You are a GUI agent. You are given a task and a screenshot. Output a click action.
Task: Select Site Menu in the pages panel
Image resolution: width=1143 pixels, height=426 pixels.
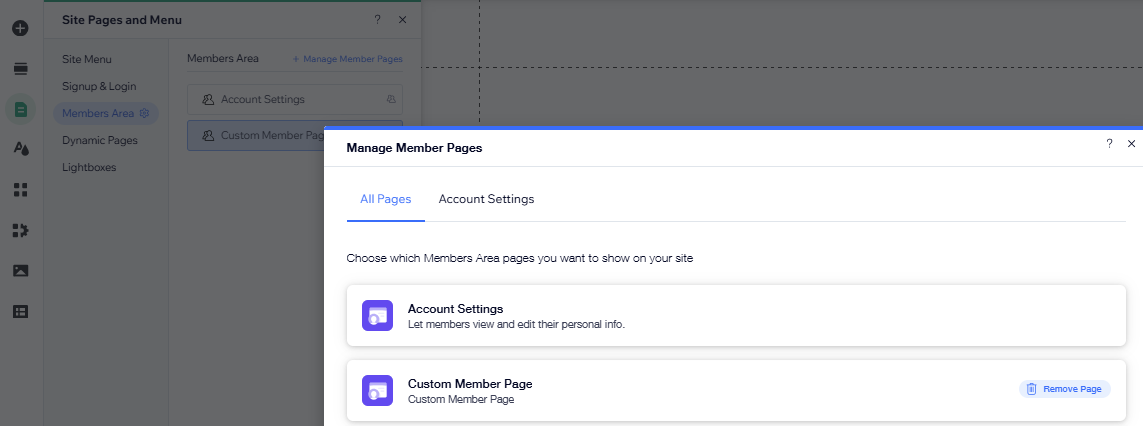87,60
